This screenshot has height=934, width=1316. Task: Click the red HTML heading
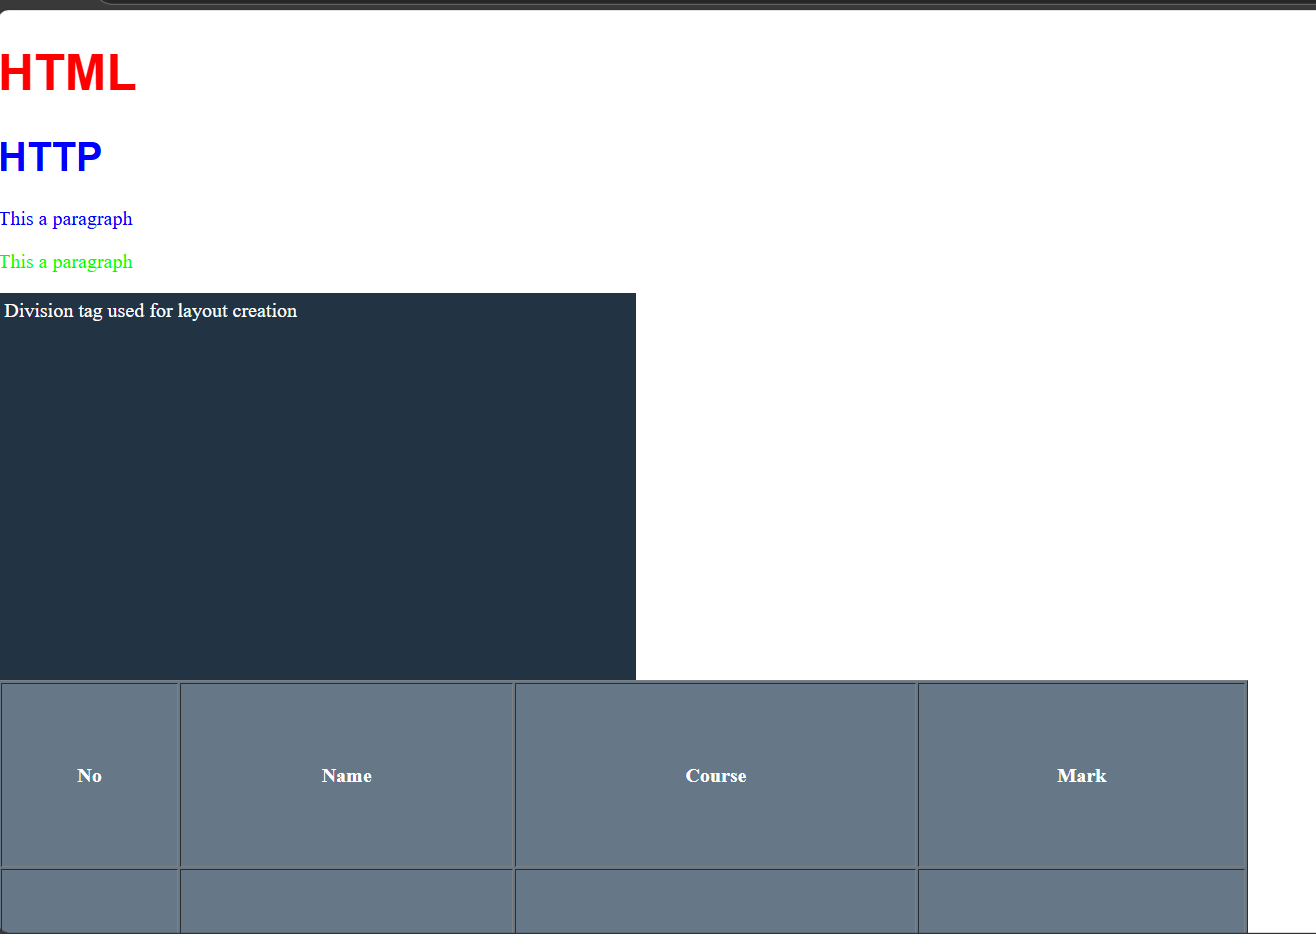coord(66,72)
